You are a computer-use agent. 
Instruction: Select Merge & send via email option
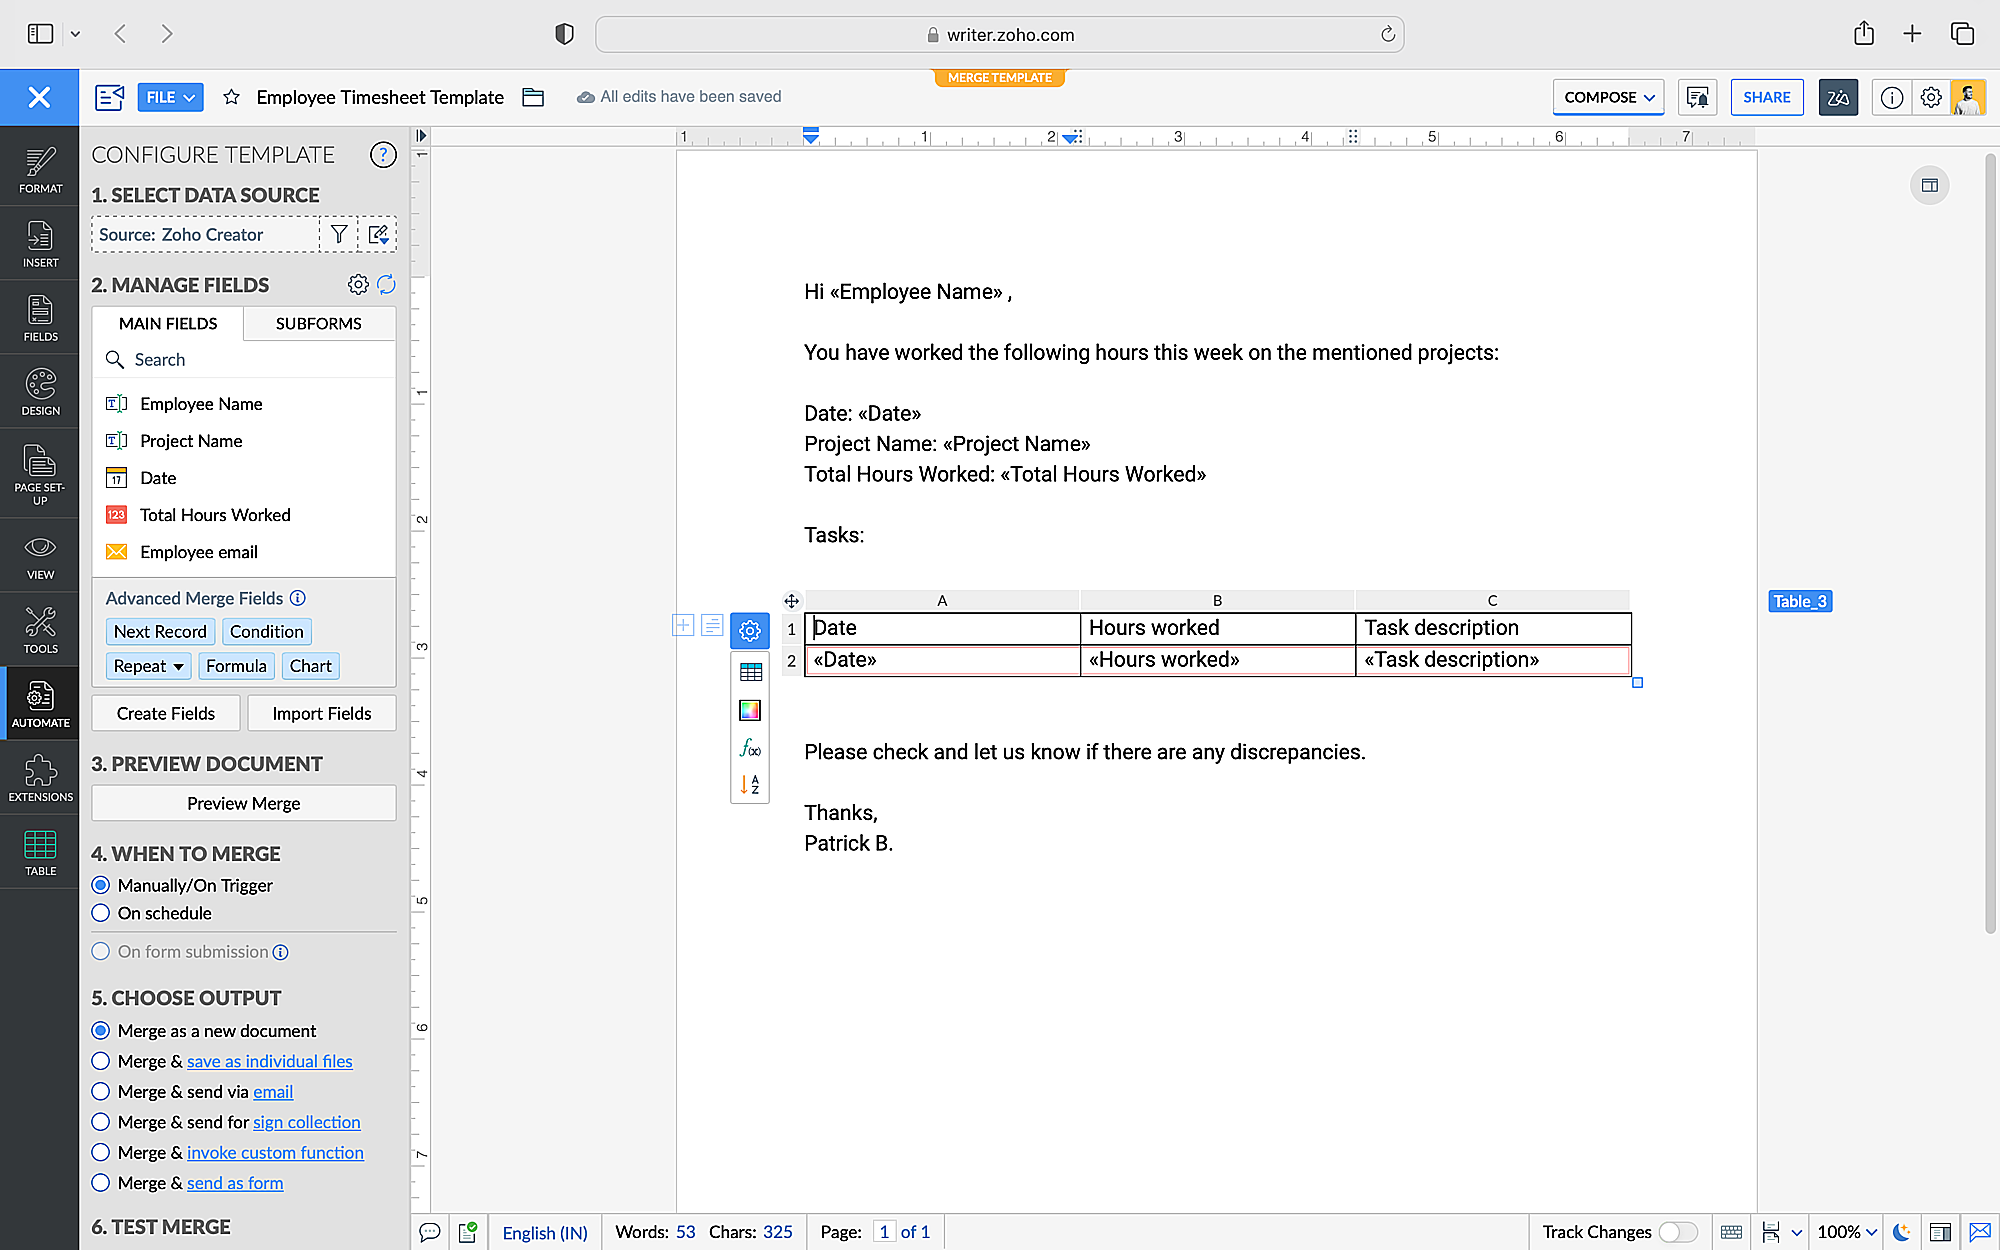pyautogui.click(x=101, y=1092)
